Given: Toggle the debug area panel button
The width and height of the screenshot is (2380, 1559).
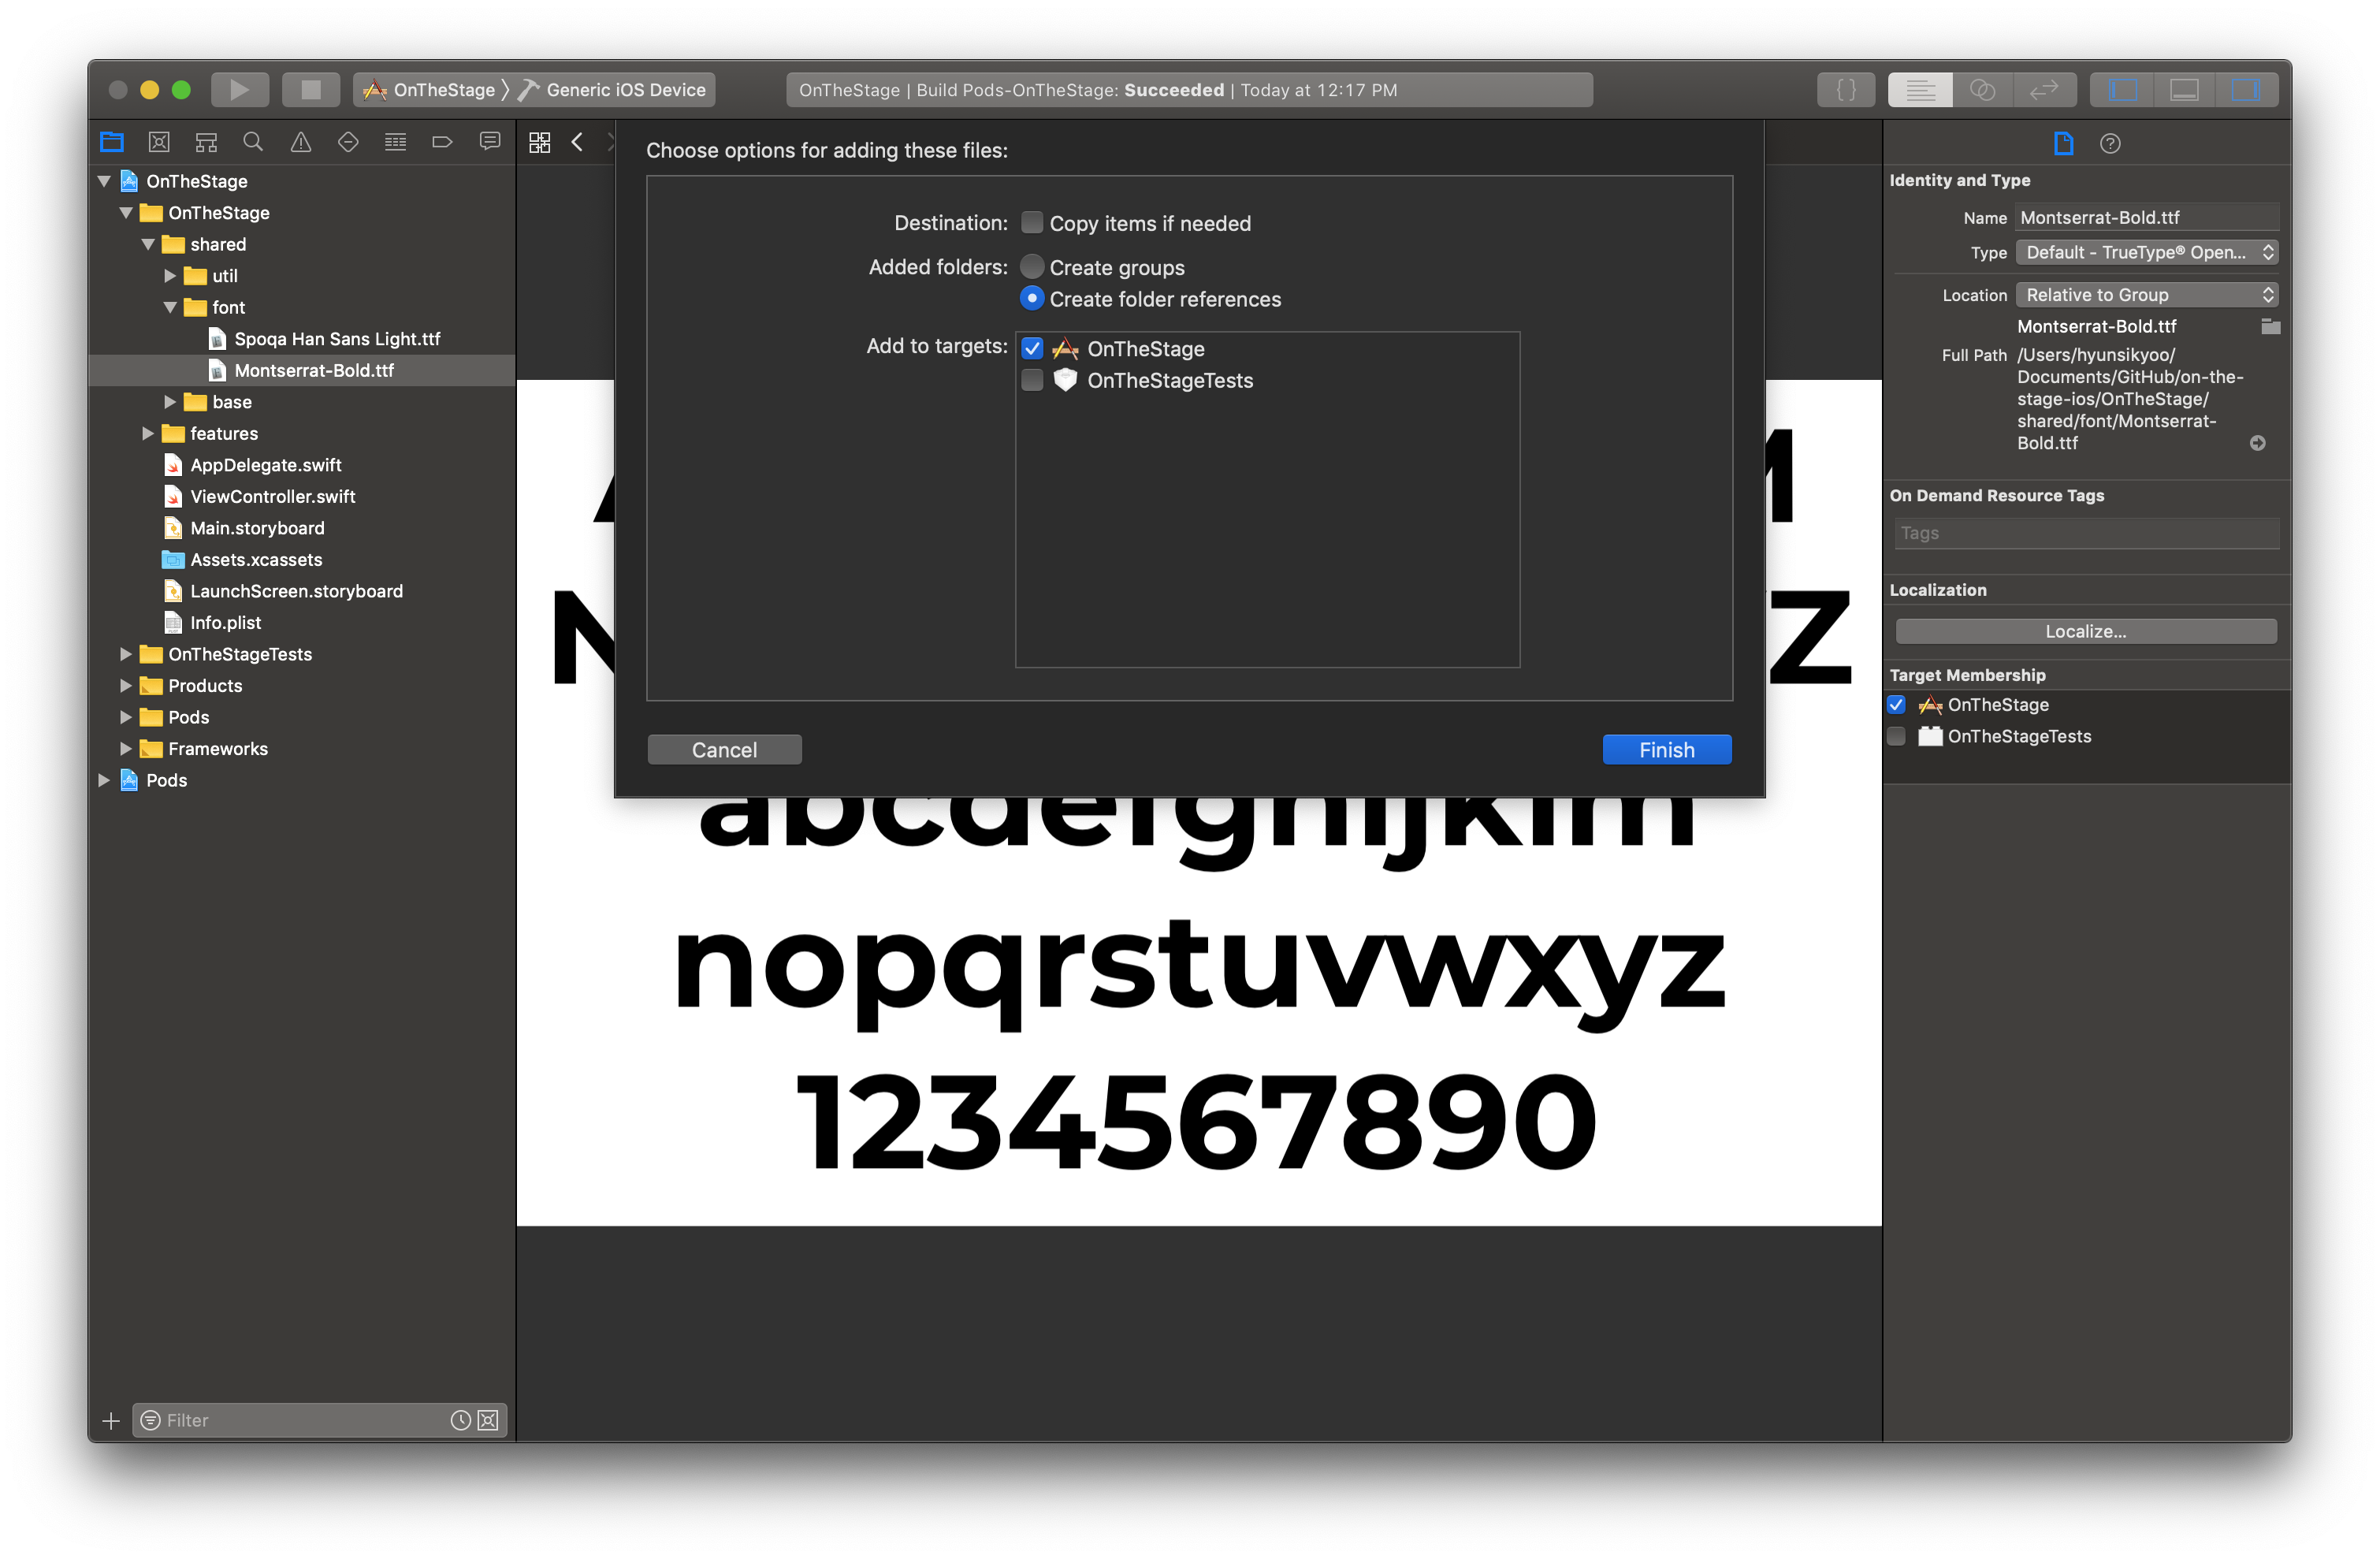Looking at the screenshot, I should point(2184,90).
